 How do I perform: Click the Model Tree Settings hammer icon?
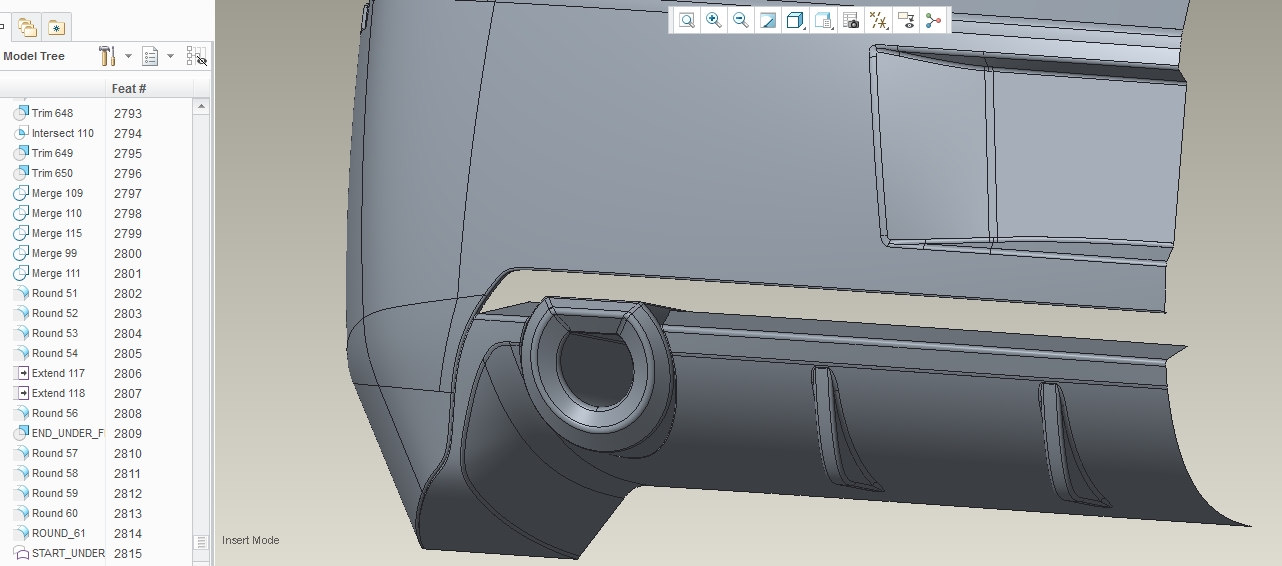tap(108, 56)
